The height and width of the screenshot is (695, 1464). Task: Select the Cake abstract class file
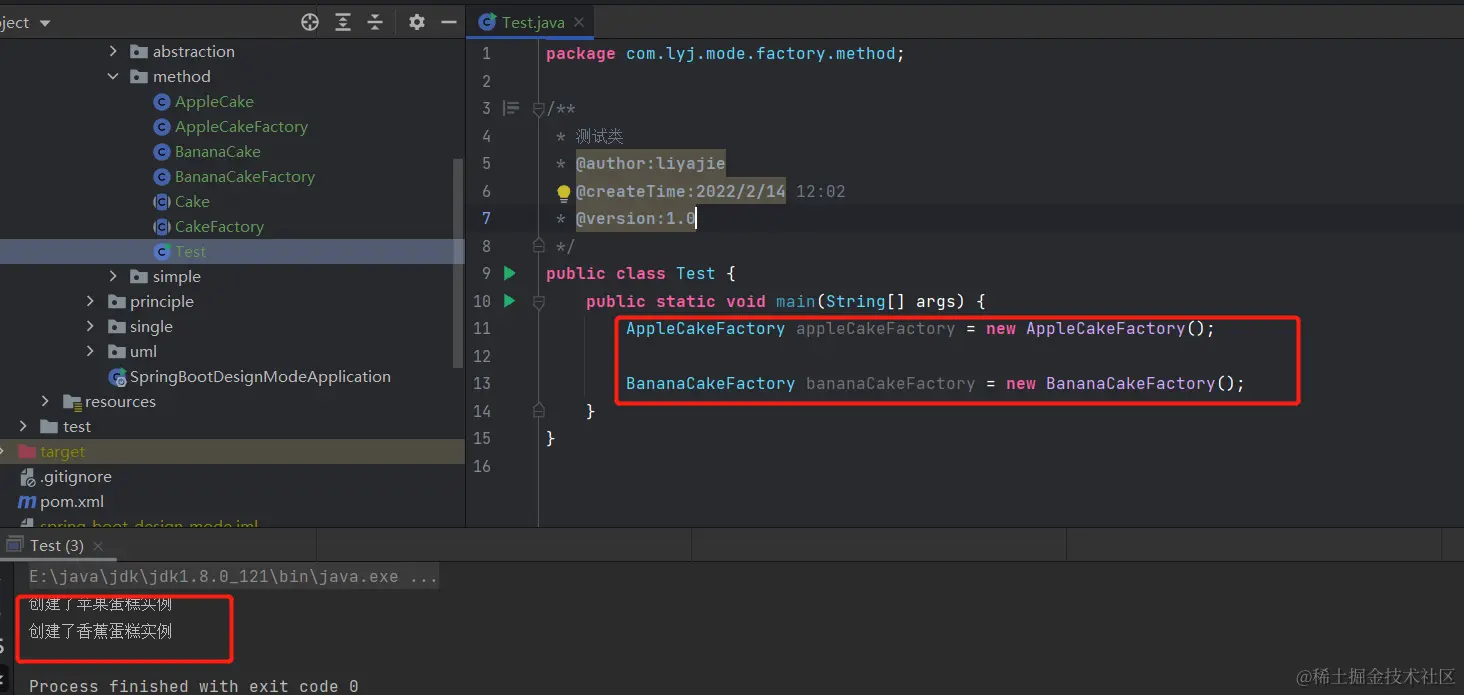[192, 201]
